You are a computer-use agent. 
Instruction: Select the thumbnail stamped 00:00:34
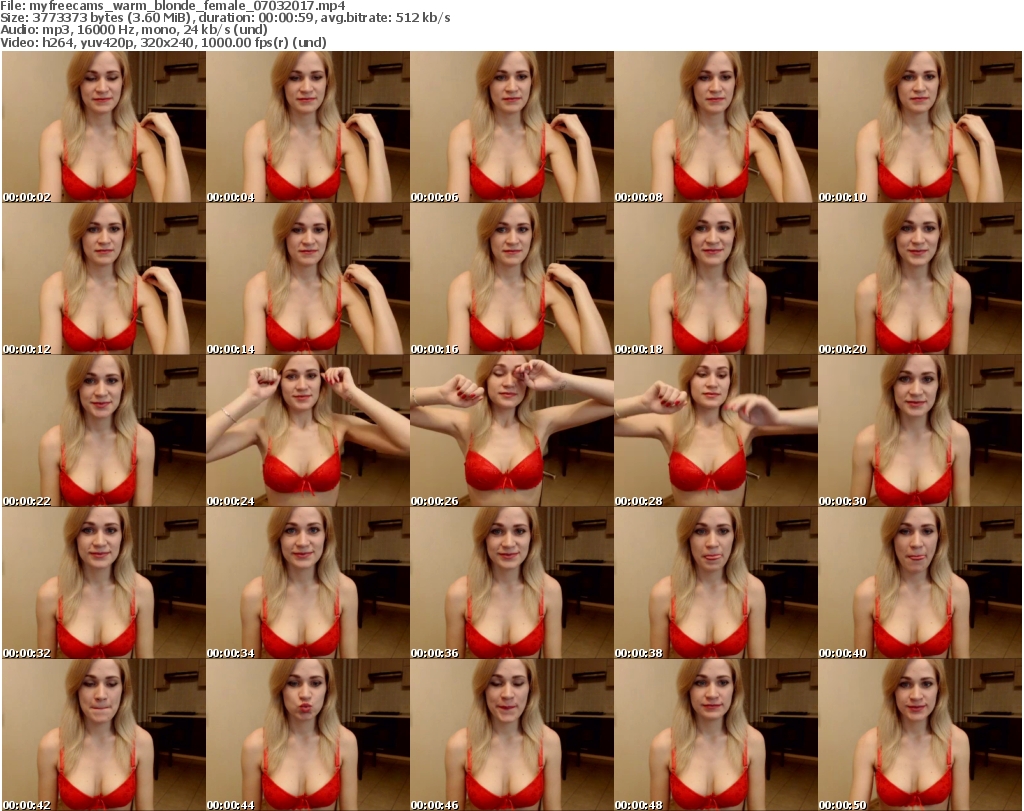point(308,582)
